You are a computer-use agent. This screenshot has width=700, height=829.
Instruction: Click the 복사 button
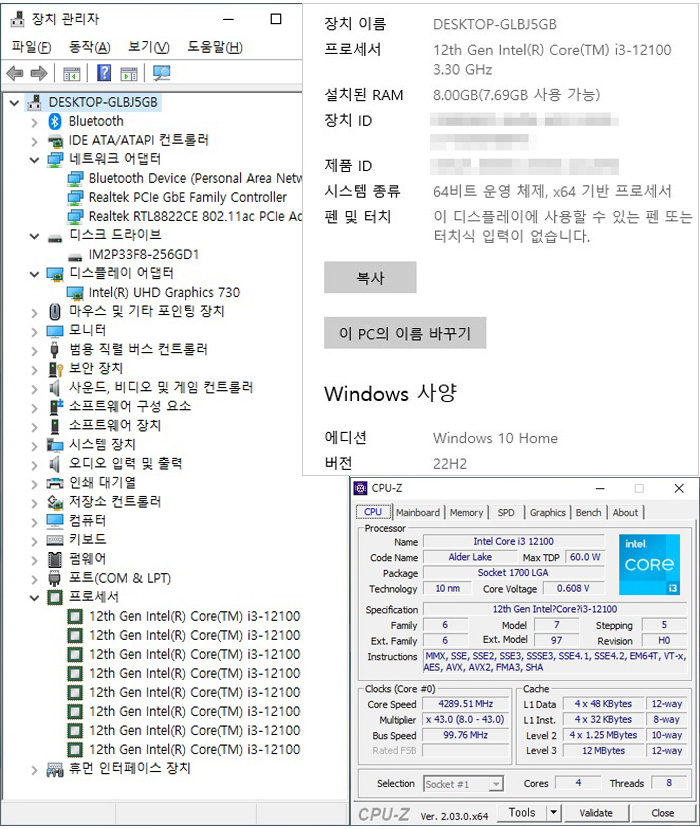[x=370, y=277]
